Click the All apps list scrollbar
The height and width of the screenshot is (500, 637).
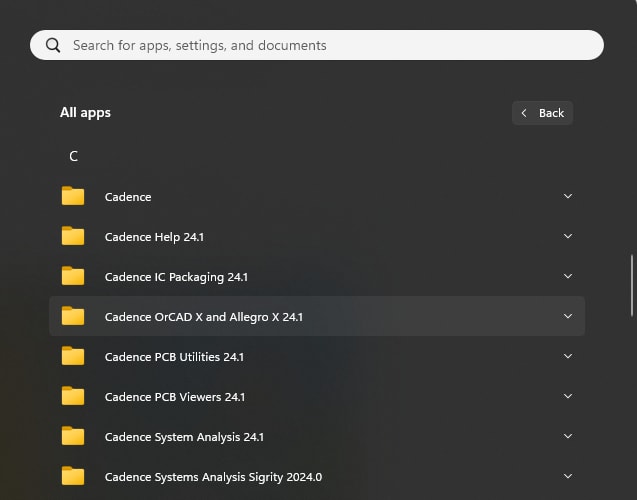point(632,285)
